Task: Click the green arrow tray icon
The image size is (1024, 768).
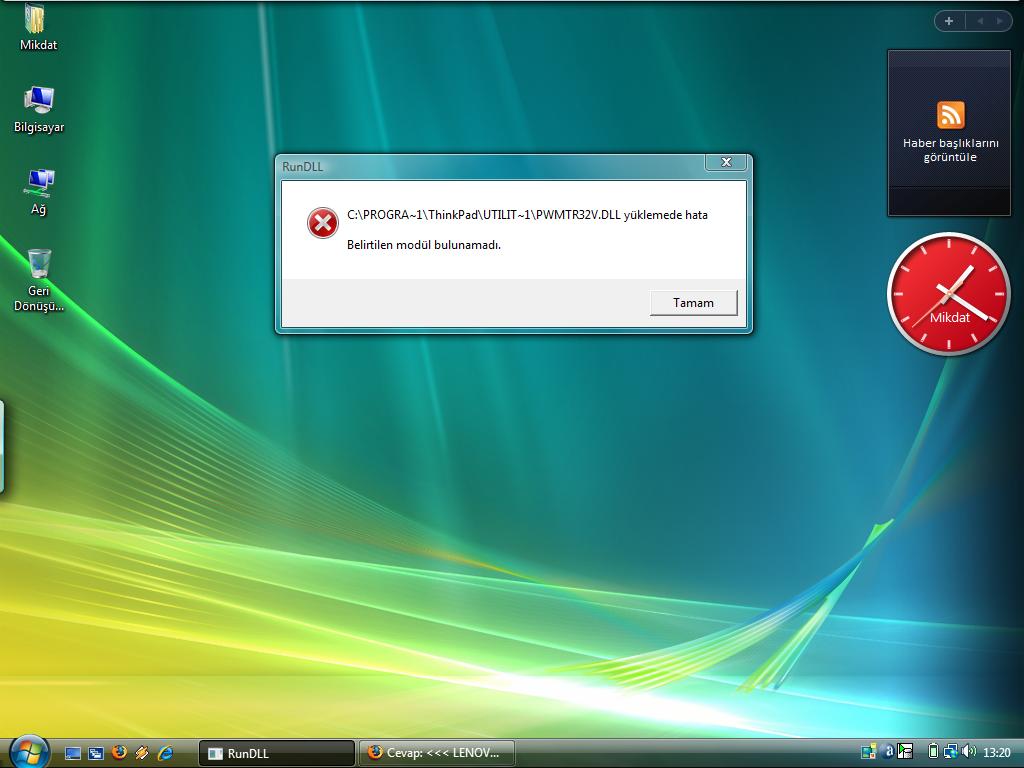Action: coord(905,752)
